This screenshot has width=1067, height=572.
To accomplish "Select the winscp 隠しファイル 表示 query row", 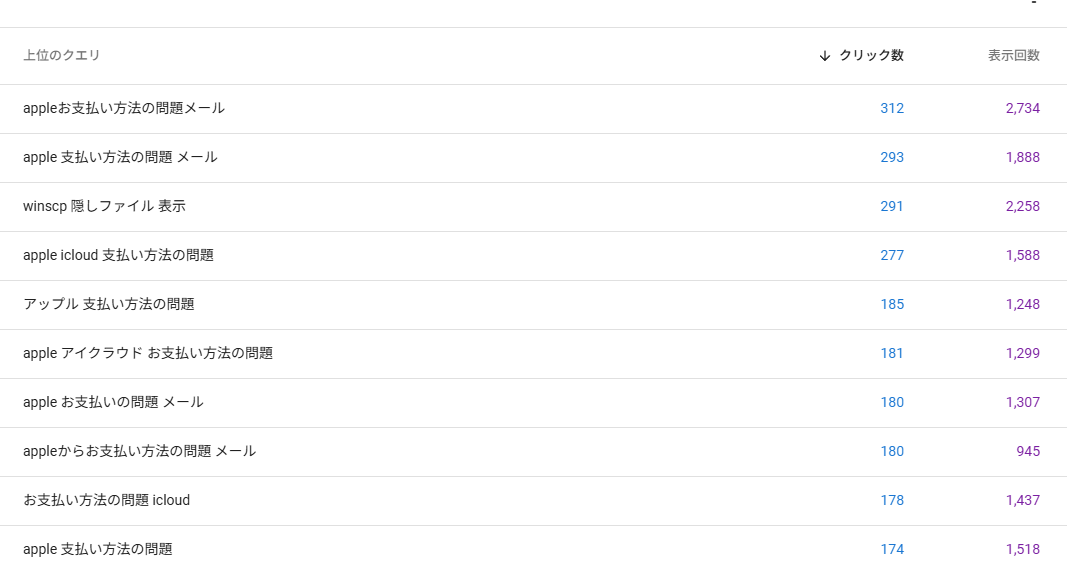I will click(104, 206).
